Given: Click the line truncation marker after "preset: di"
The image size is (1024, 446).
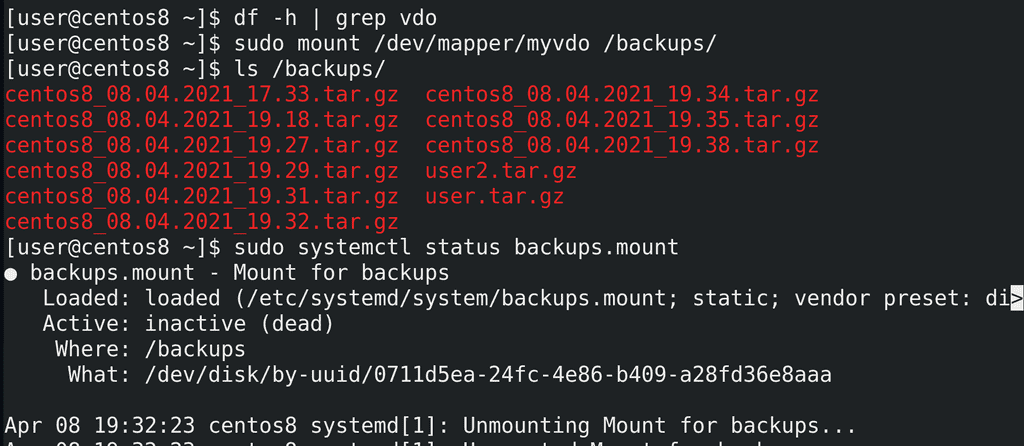Looking at the screenshot, I should click(1016, 298).
